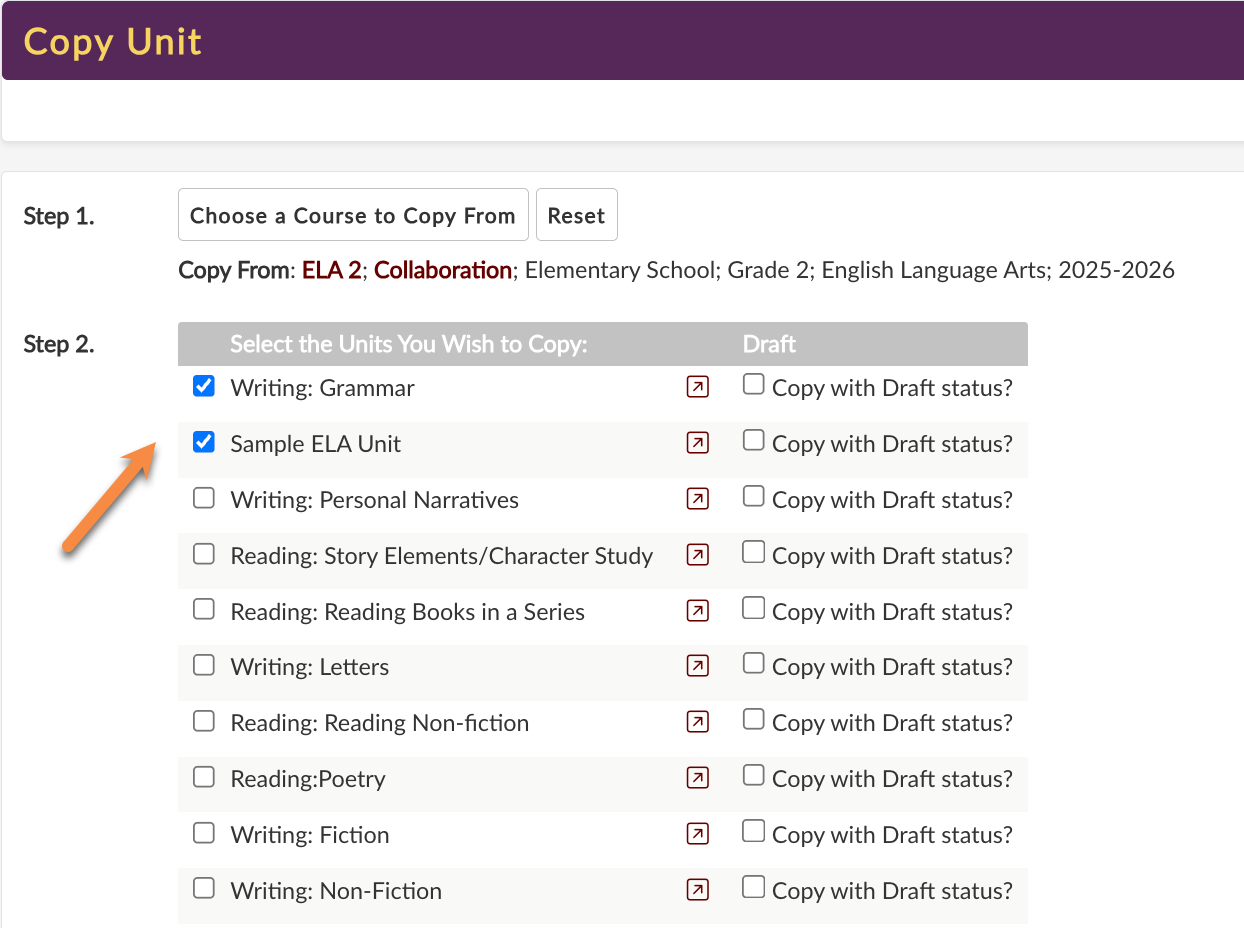The height and width of the screenshot is (928, 1244).
Task: Click Choose a Course to Copy From button
Action: click(353, 215)
